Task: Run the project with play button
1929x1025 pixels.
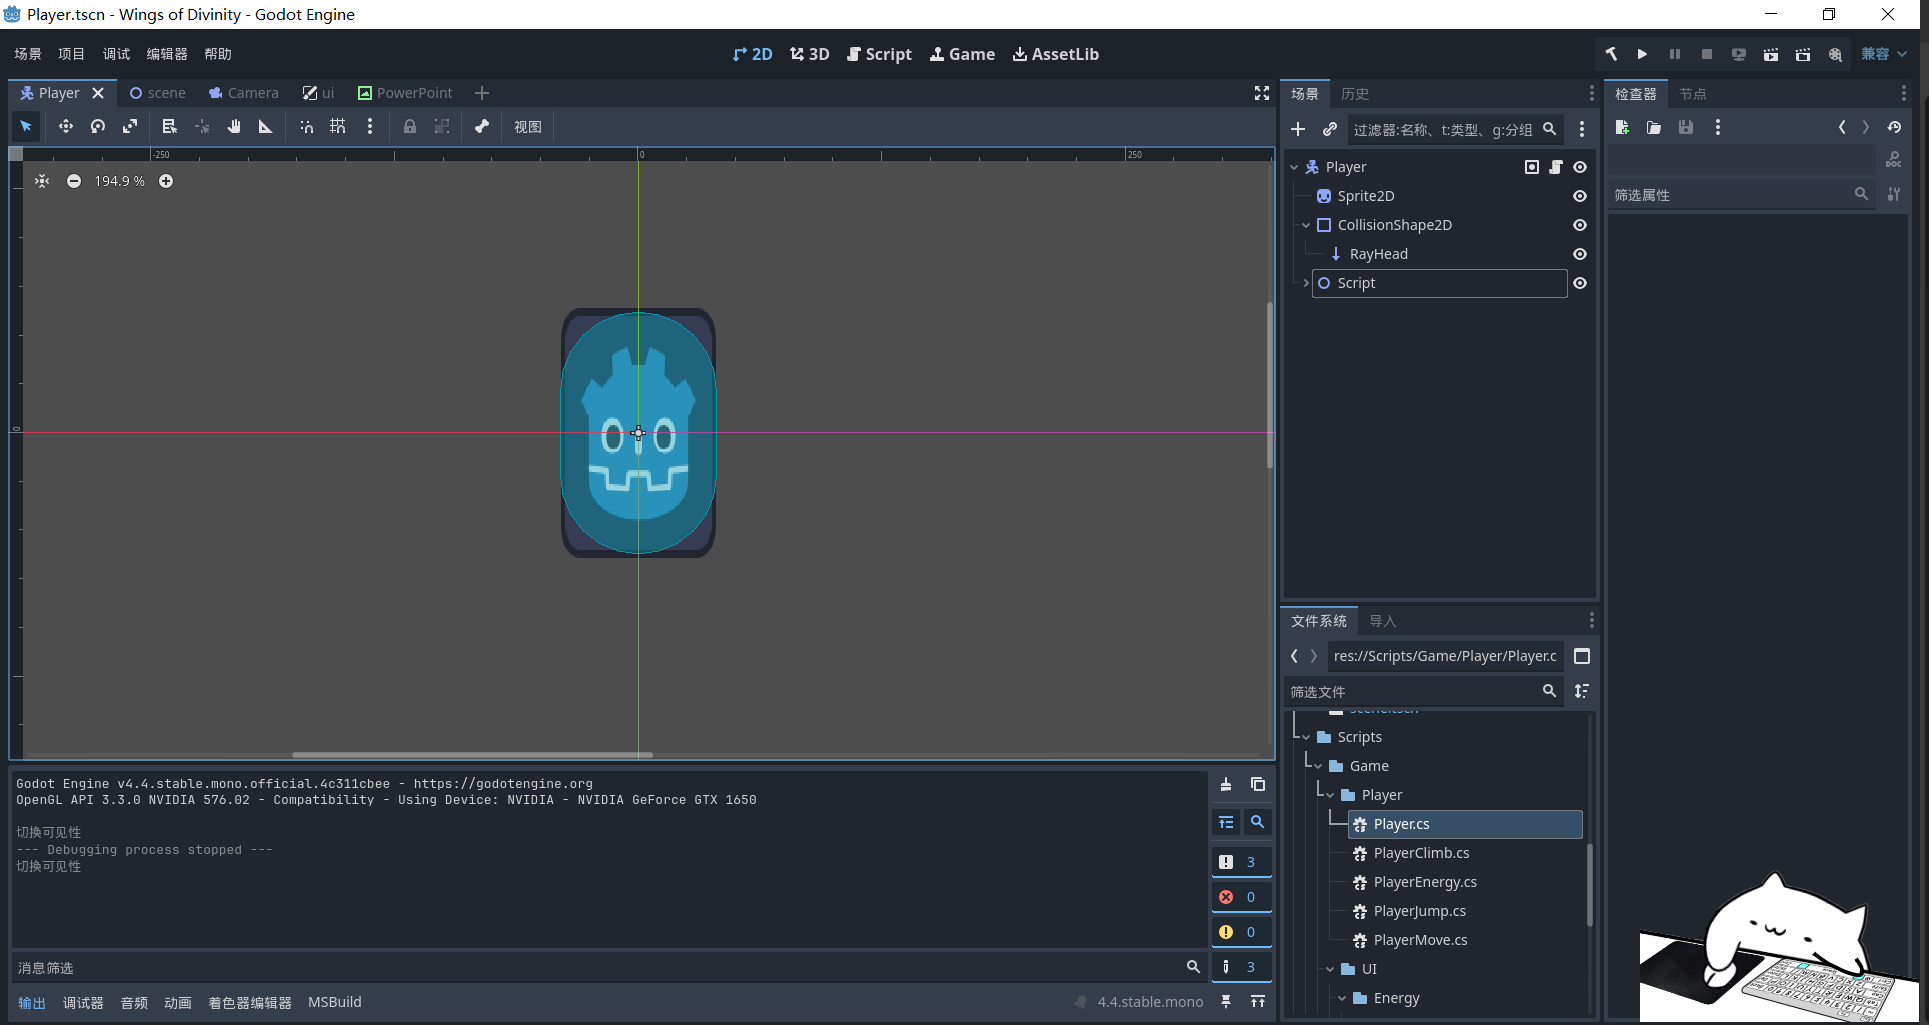Action: tap(1642, 54)
